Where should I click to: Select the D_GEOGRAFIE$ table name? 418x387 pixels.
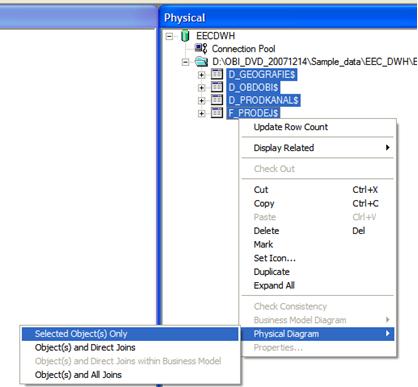(x=262, y=74)
